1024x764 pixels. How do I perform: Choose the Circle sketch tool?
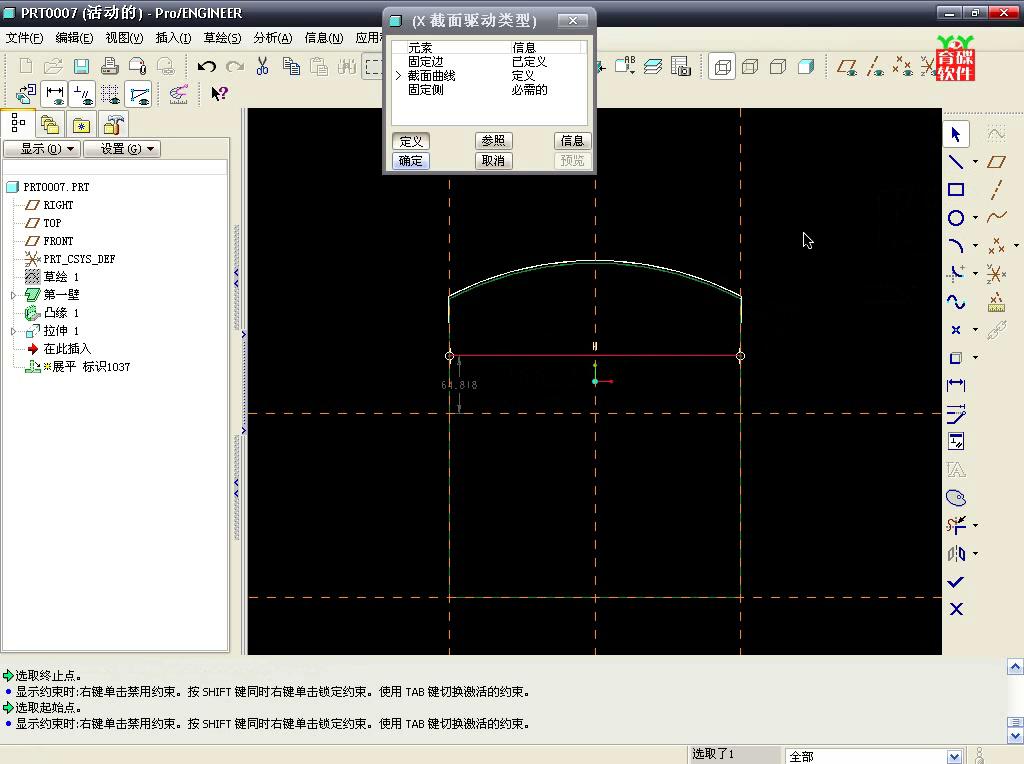[x=956, y=218]
